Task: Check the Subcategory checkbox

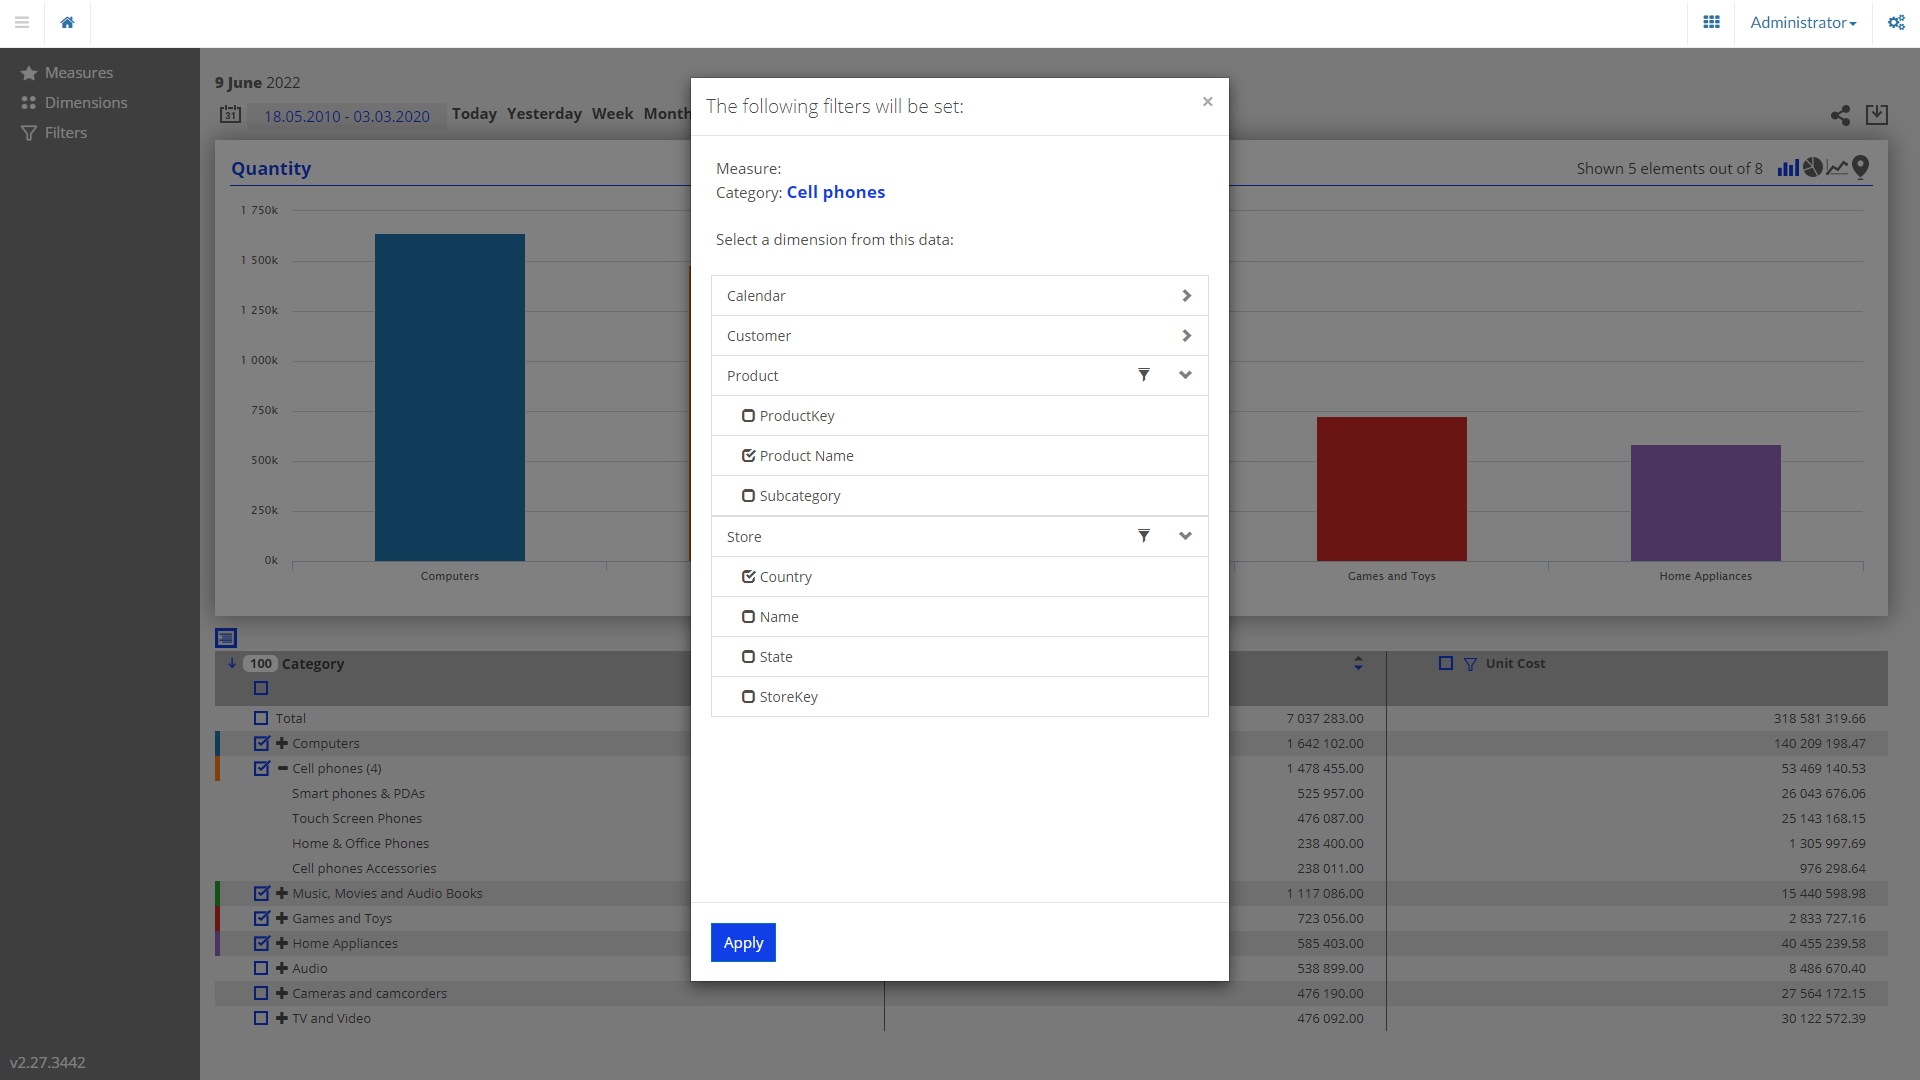Action: point(748,496)
